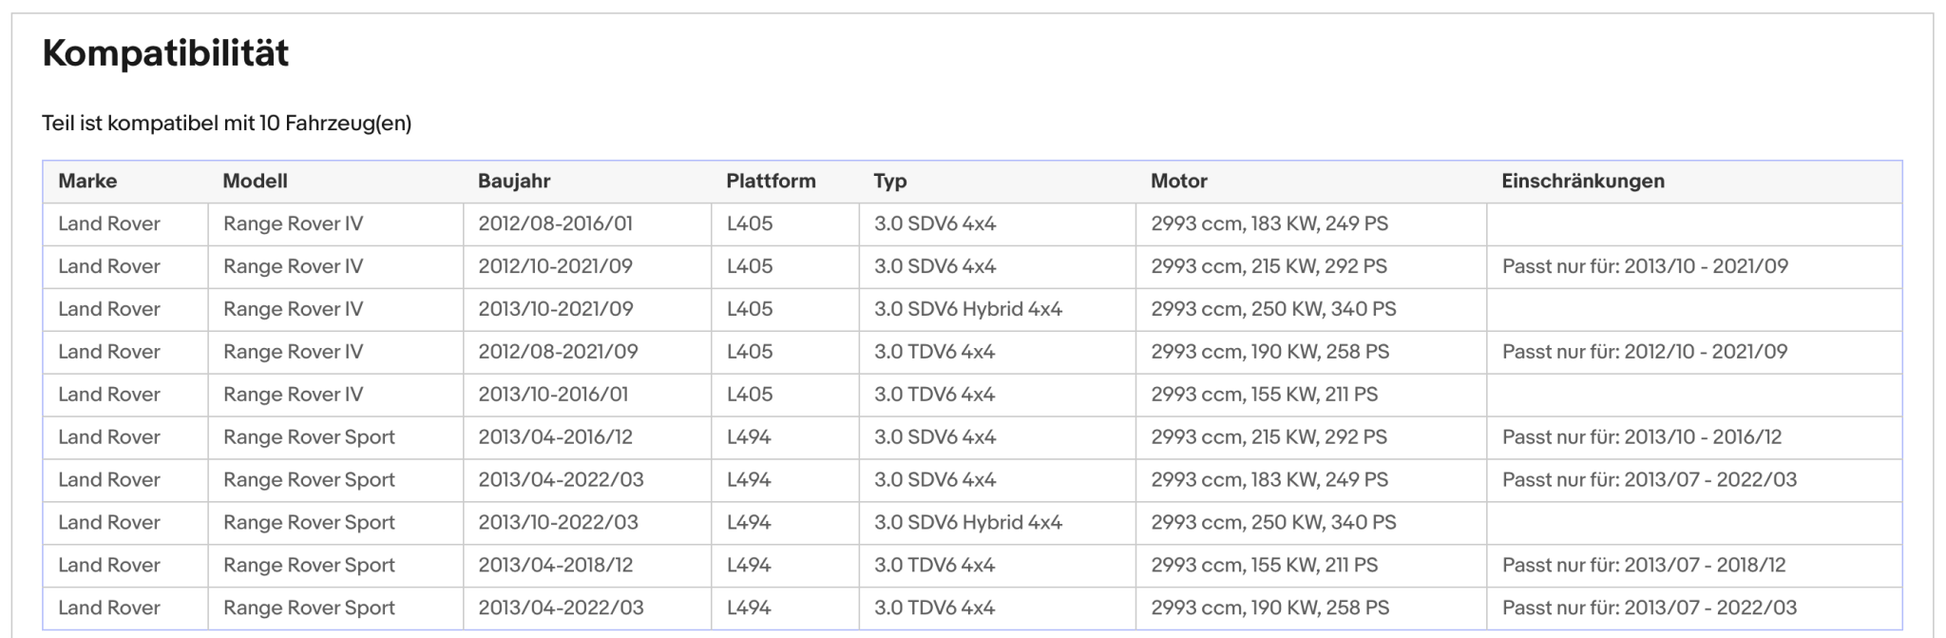The image size is (1946, 638).
Task: Click 3.0 SDV6 Hybrid 4x4 in L405 row
Action: click(967, 309)
